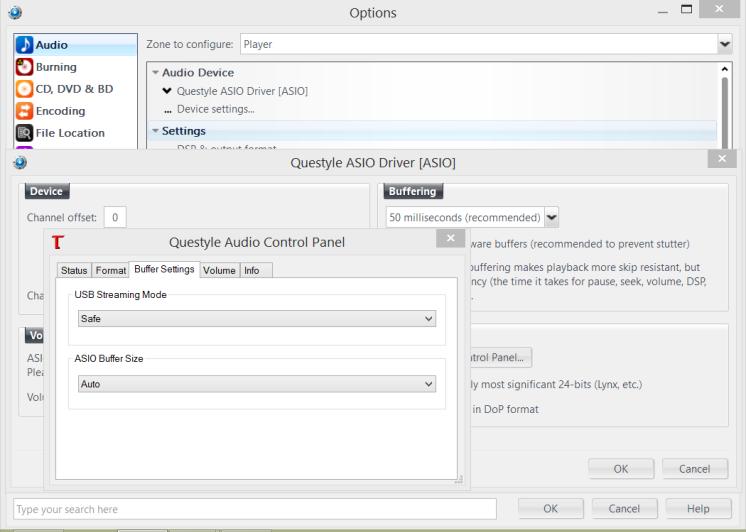Open the Zone to configure dropdown

725,44
